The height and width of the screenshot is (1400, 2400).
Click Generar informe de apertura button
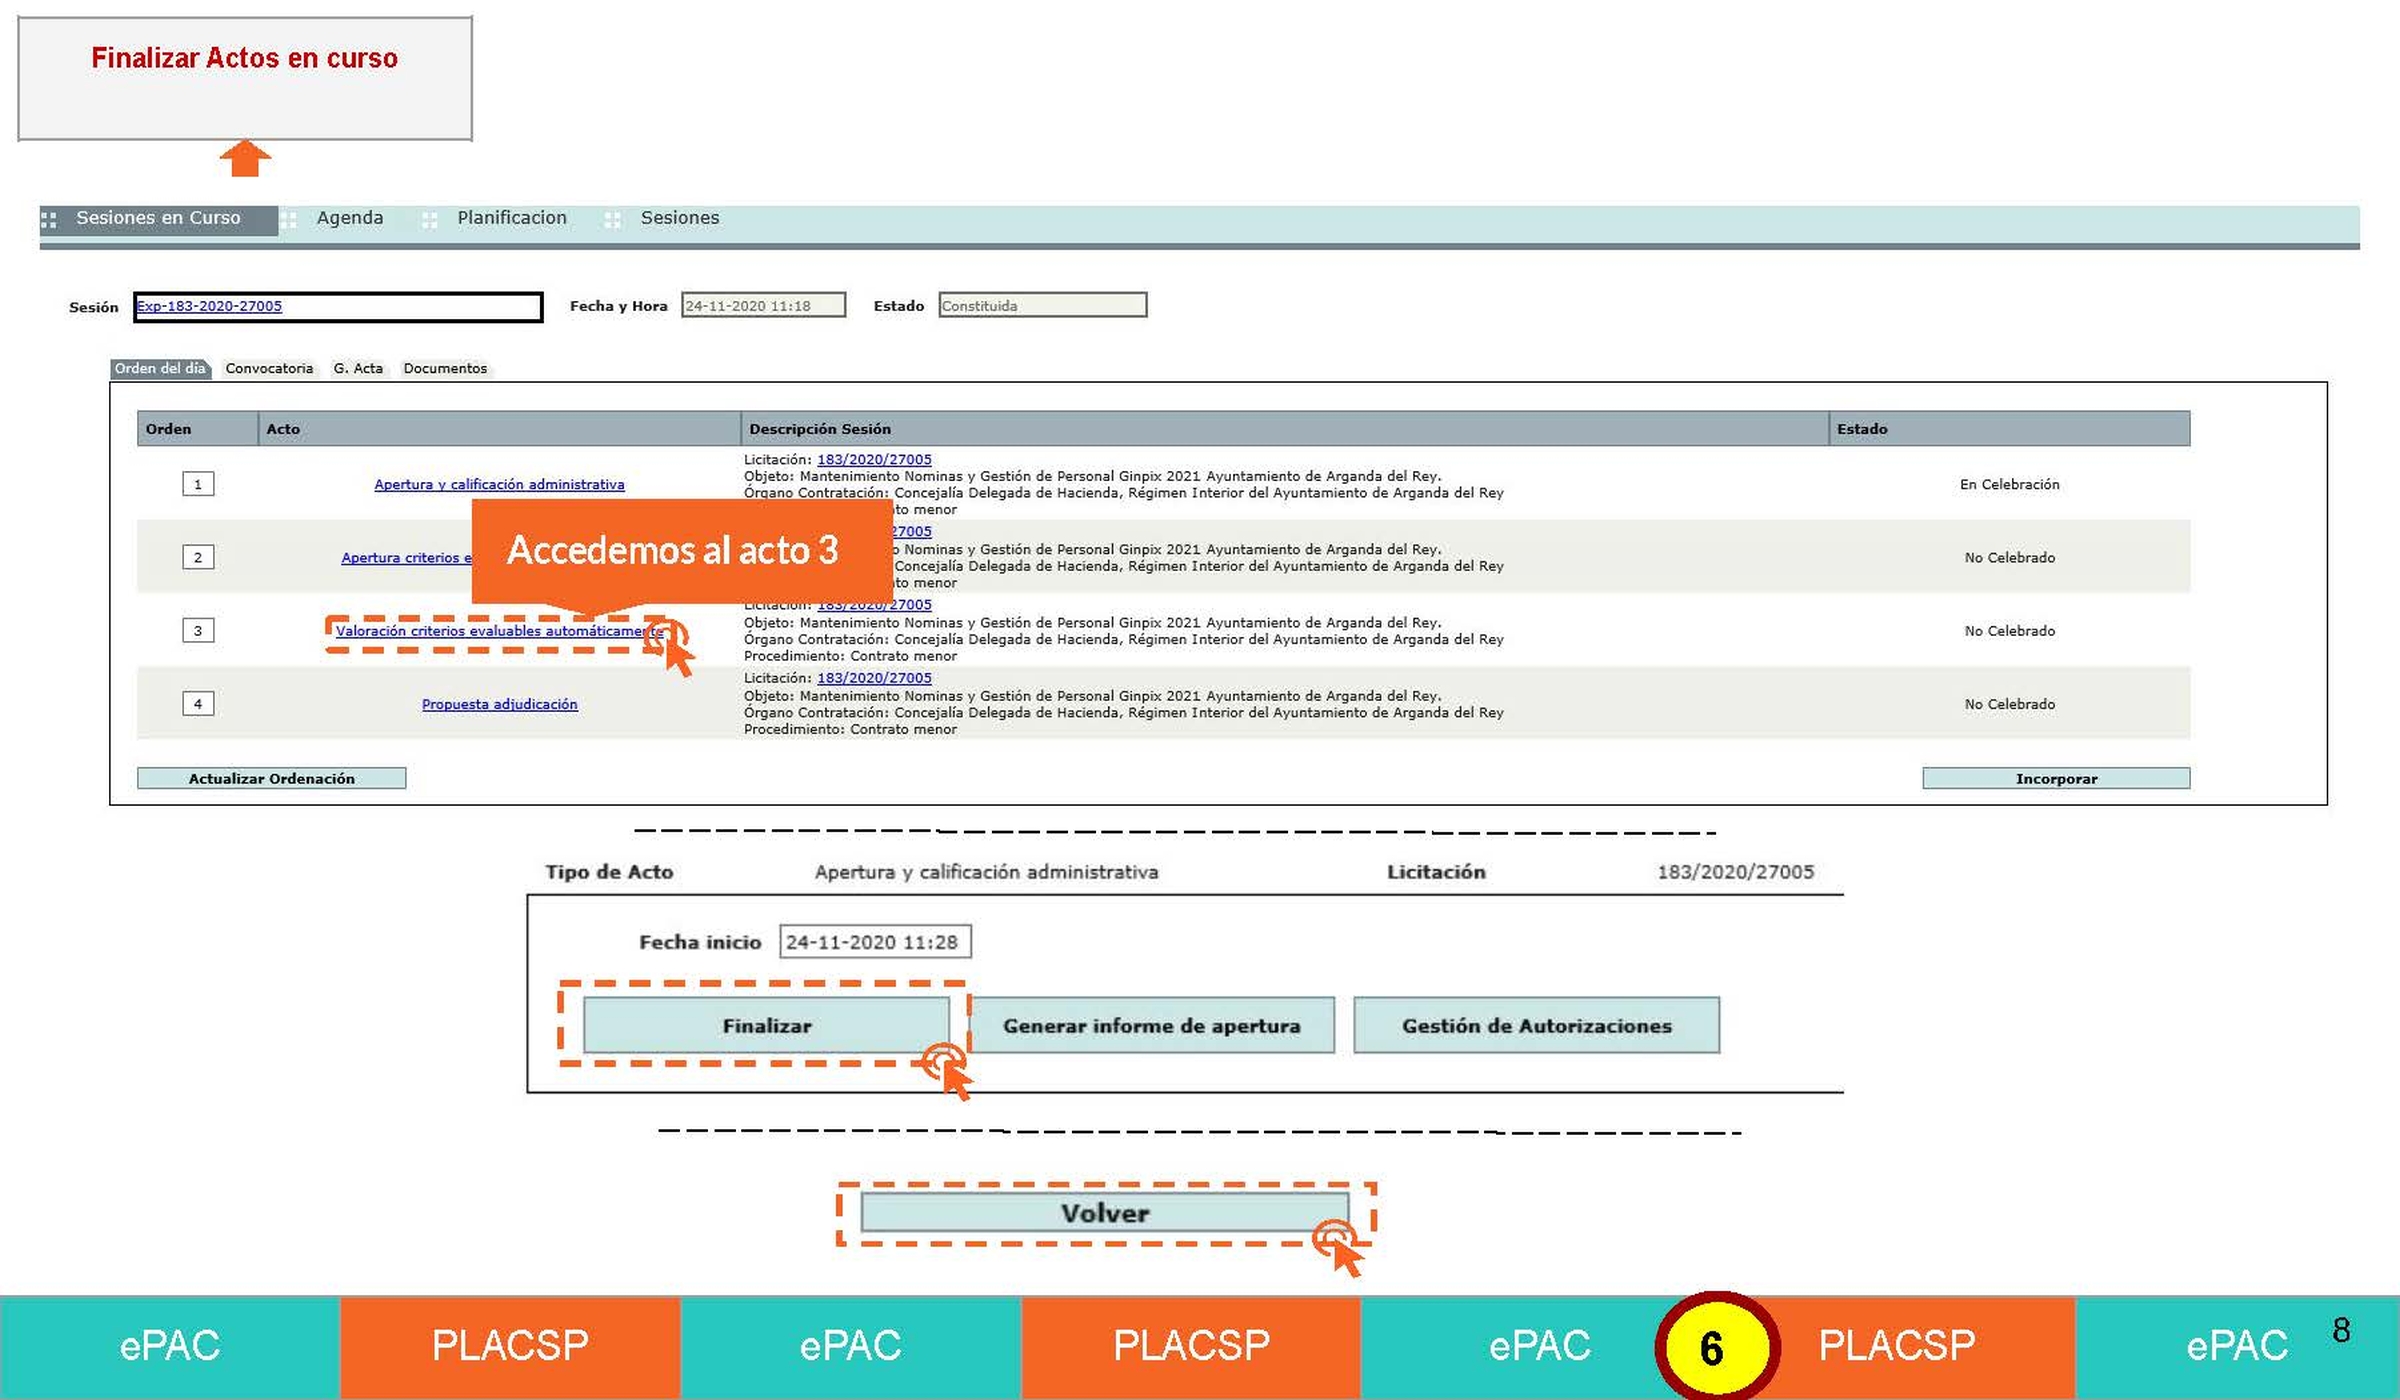pos(1152,1025)
